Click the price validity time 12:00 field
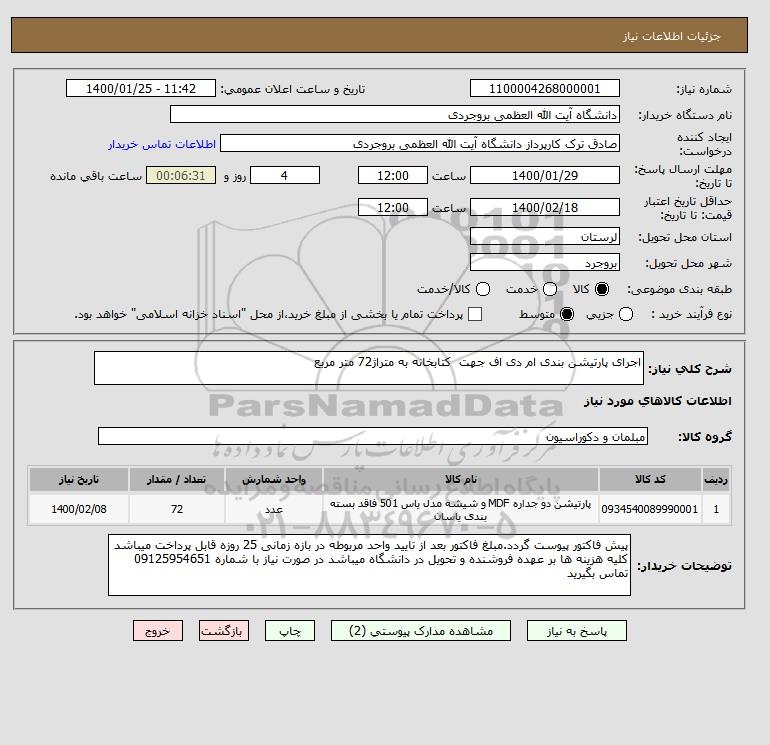The height and width of the screenshot is (745, 770). click(x=393, y=207)
